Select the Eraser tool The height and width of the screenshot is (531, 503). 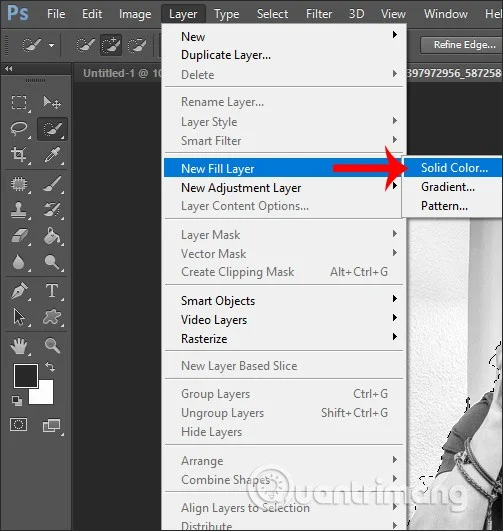click(19, 236)
